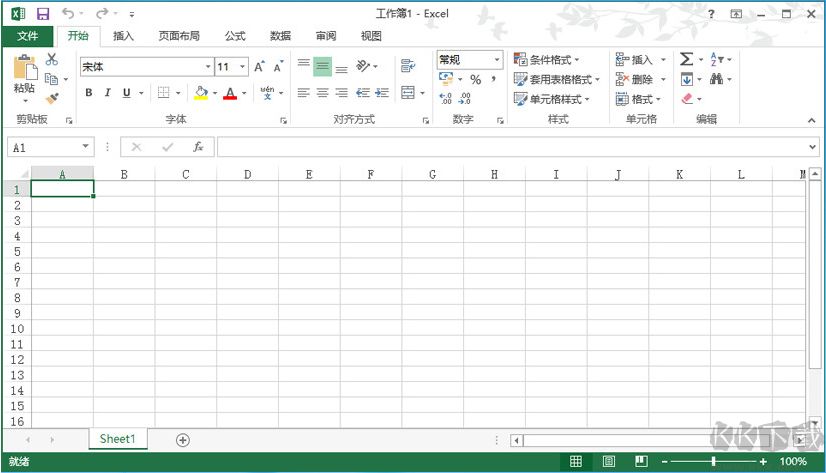Image resolution: width=826 pixels, height=473 pixels.
Task: Click the Merge and Center icon
Action: (408, 93)
